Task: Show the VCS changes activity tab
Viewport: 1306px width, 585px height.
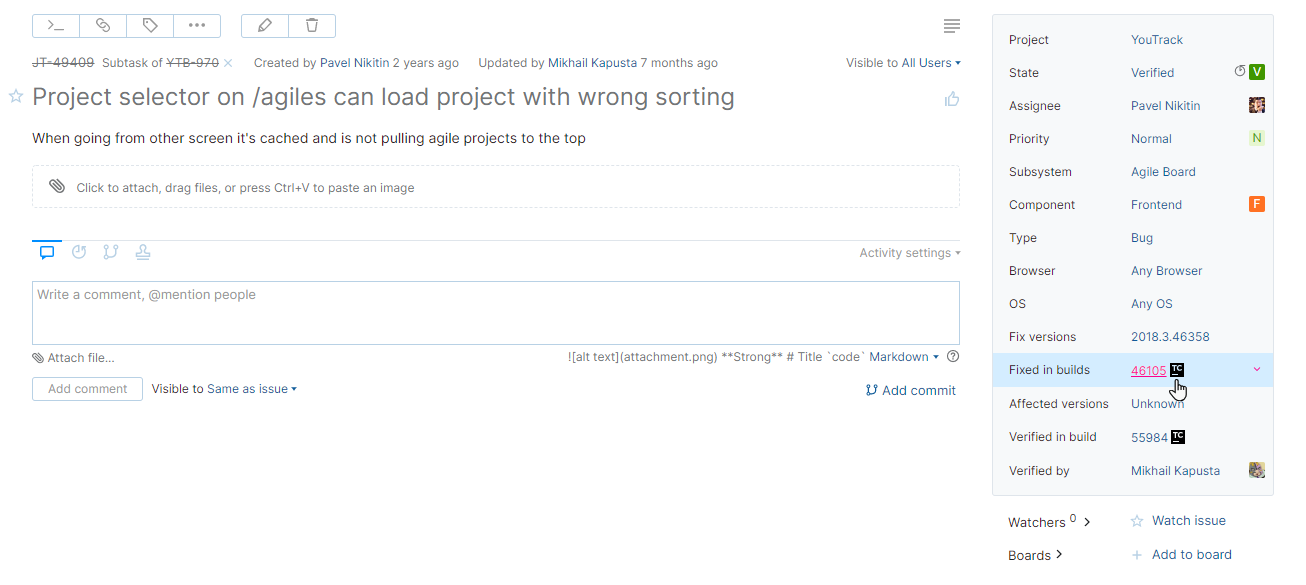Action: (111, 253)
